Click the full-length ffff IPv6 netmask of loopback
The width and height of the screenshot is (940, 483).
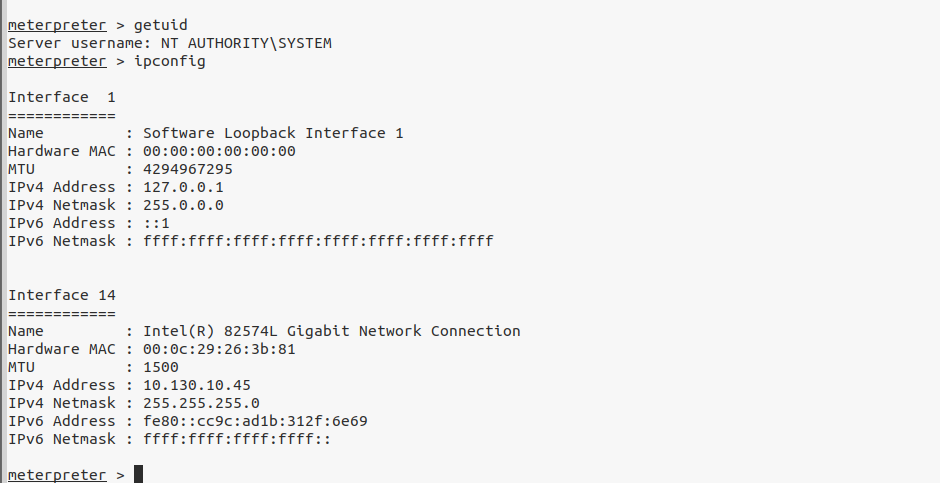(x=318, y=241)
